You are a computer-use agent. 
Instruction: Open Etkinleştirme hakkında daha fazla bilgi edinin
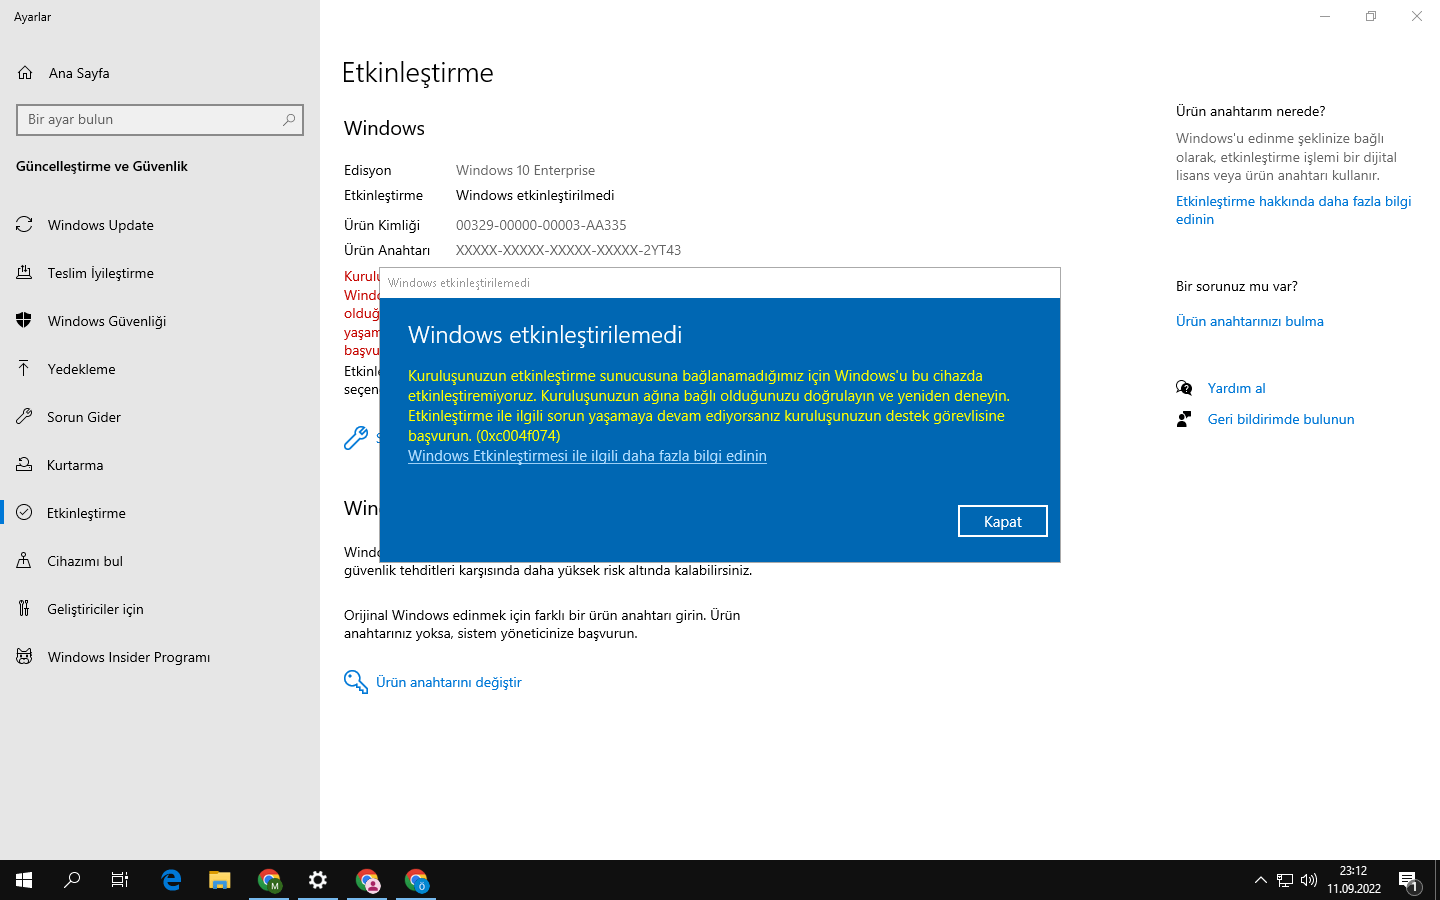point(1293,210)
